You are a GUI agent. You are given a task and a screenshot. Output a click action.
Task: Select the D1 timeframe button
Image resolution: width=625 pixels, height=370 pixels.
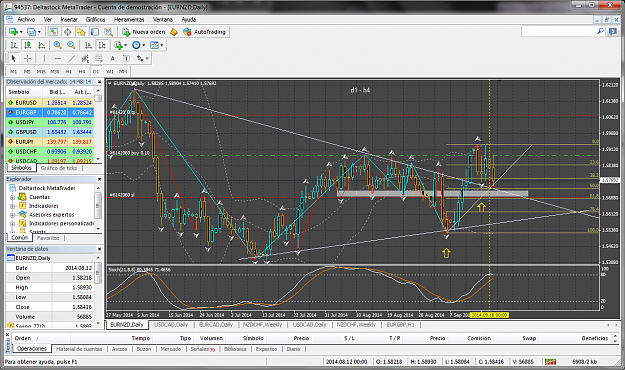[x=96, y=71]
